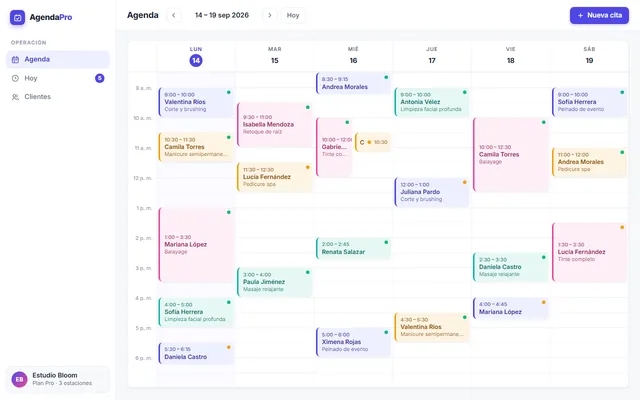Open Juliana Pardo Corte y brushing appointment
640x400 pixels.
tap(432, 192)
